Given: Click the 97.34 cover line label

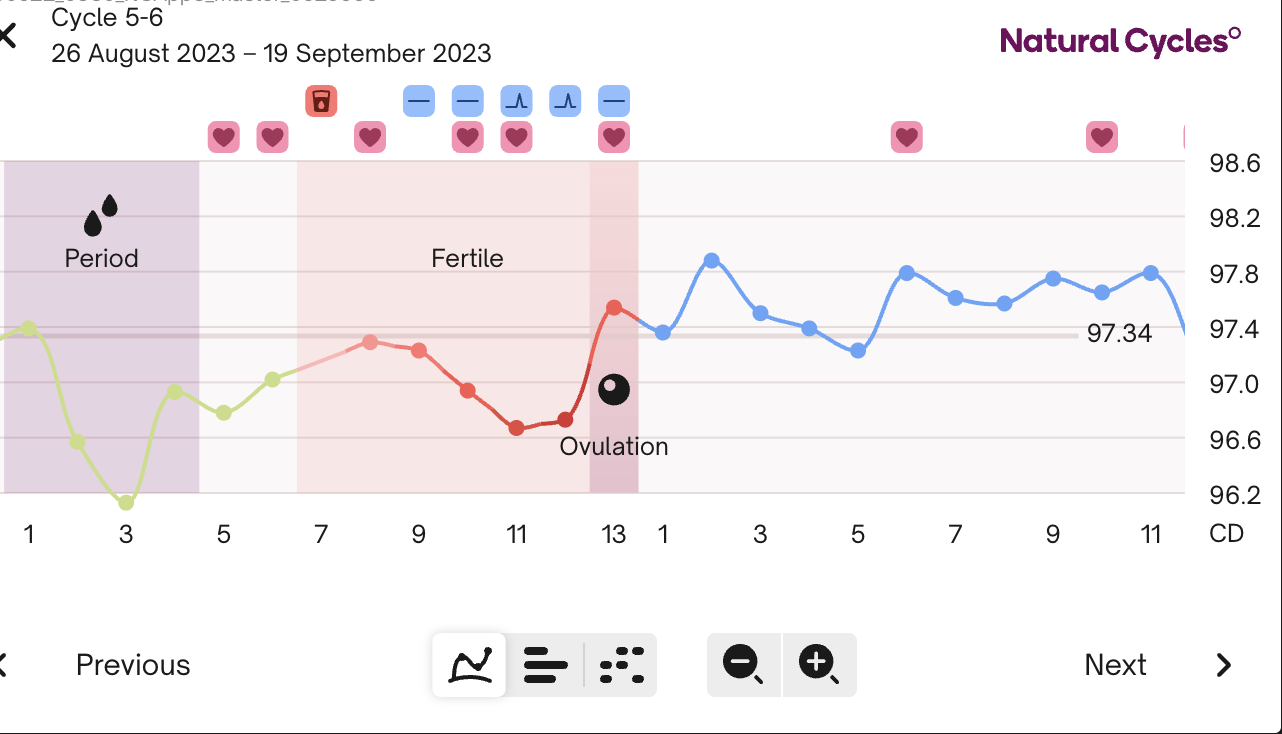Looking at the screenshot, I should [1119, 334].
